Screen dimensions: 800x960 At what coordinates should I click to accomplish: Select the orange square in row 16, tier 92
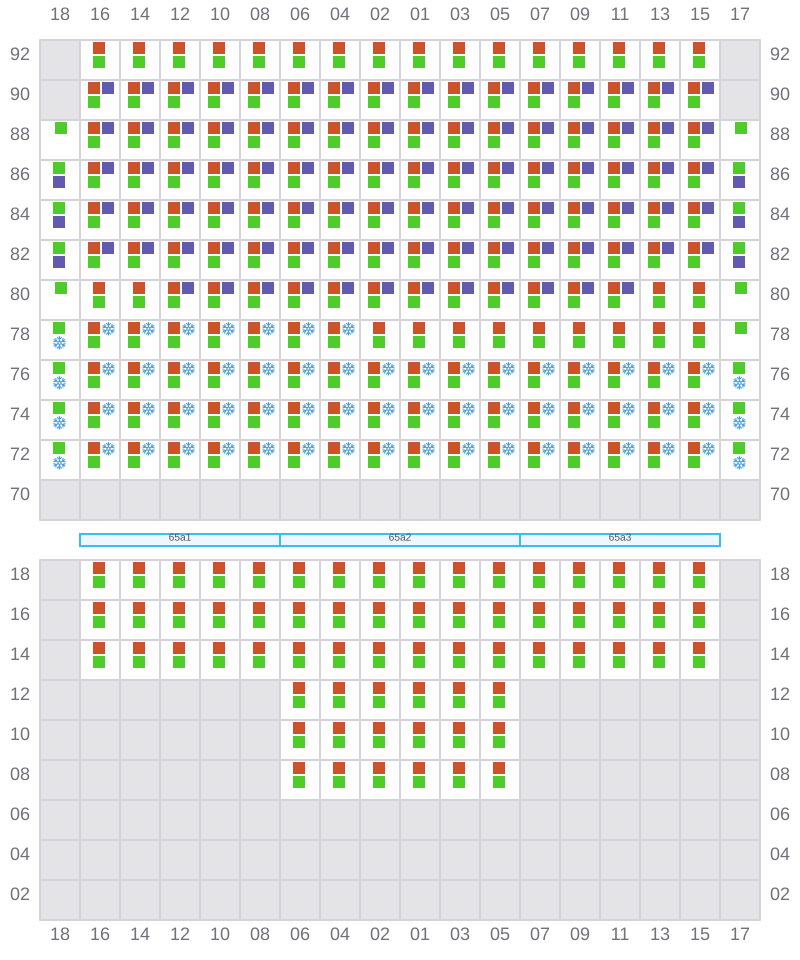coord(99,48)
